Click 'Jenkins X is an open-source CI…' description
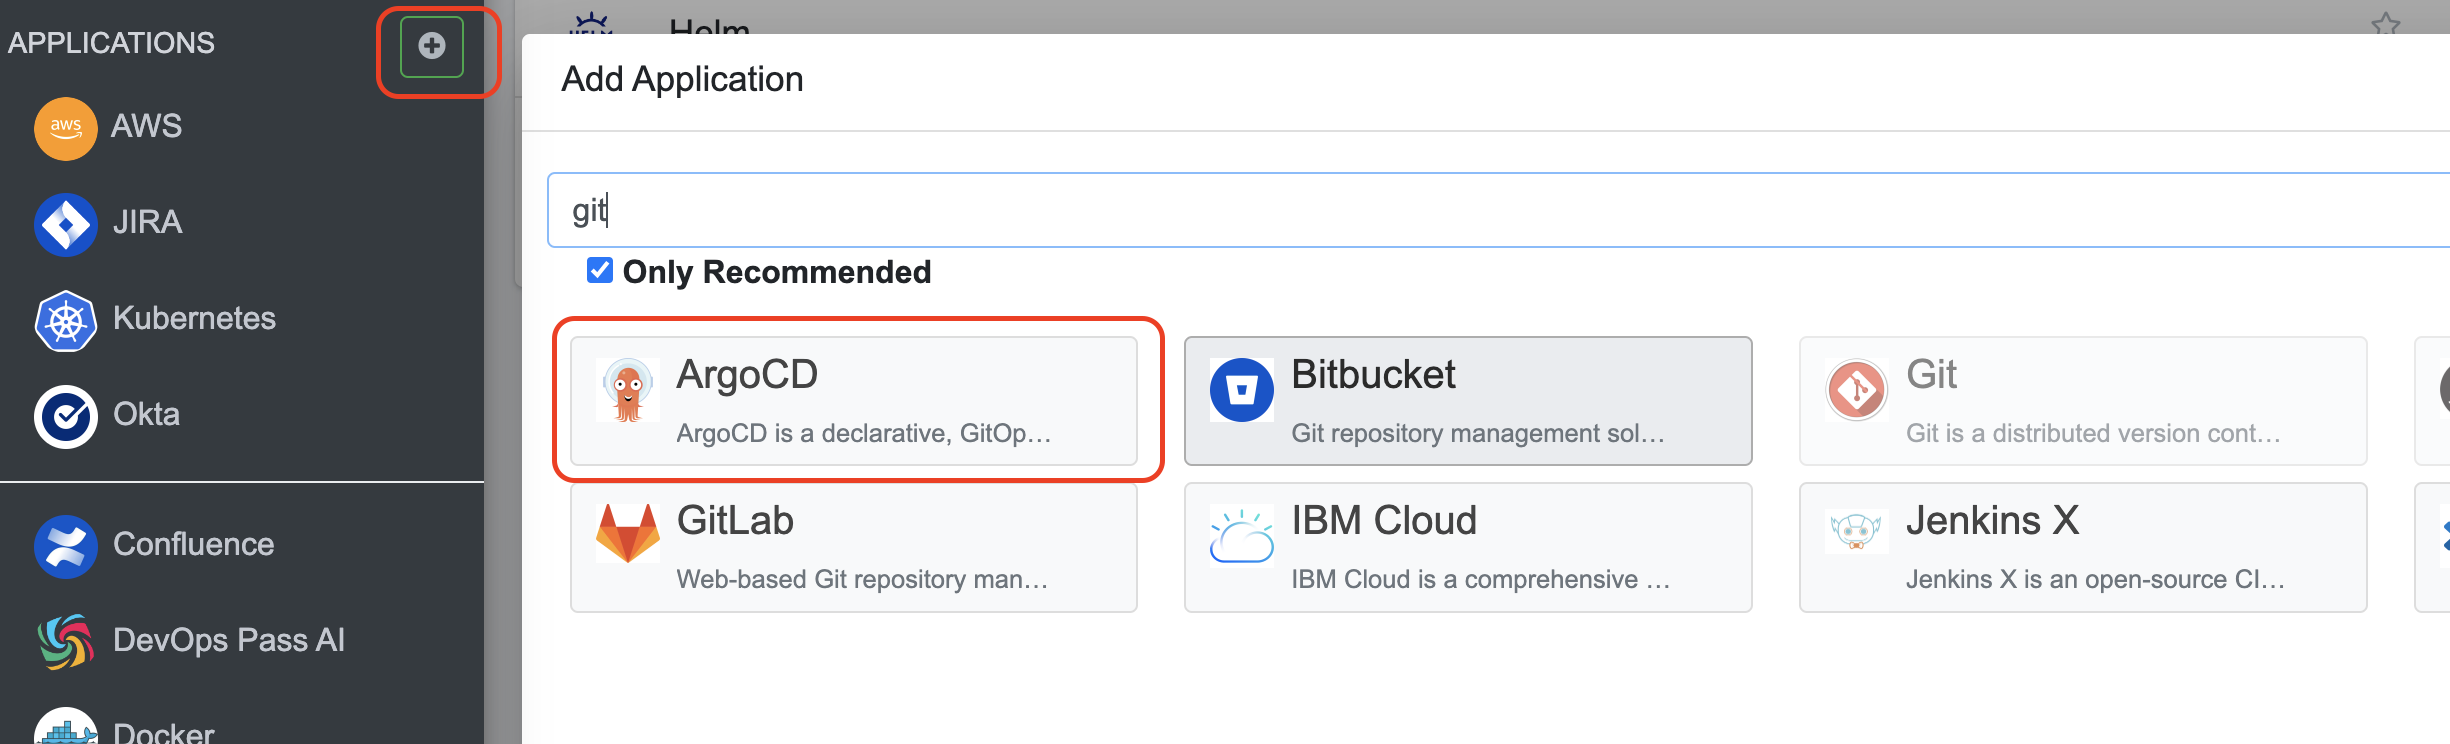 [2095, 579]
